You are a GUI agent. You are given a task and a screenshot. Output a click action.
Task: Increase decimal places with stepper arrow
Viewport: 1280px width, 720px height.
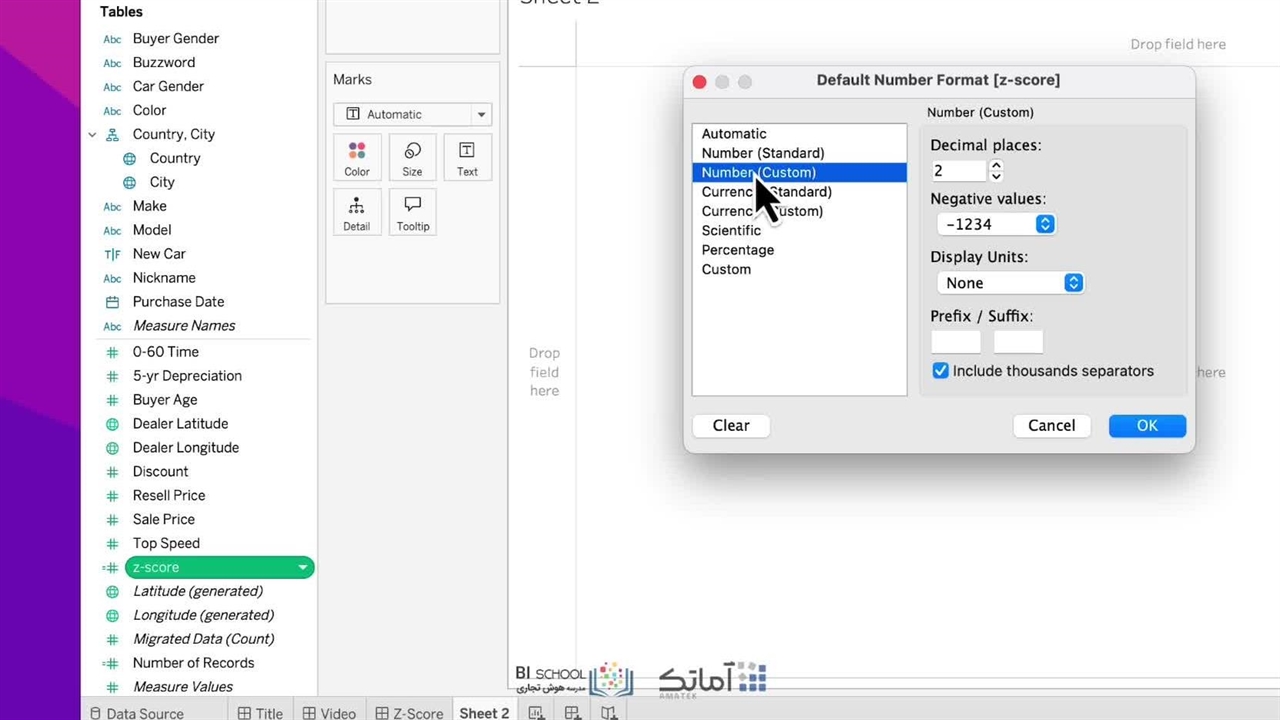[996, 165]
